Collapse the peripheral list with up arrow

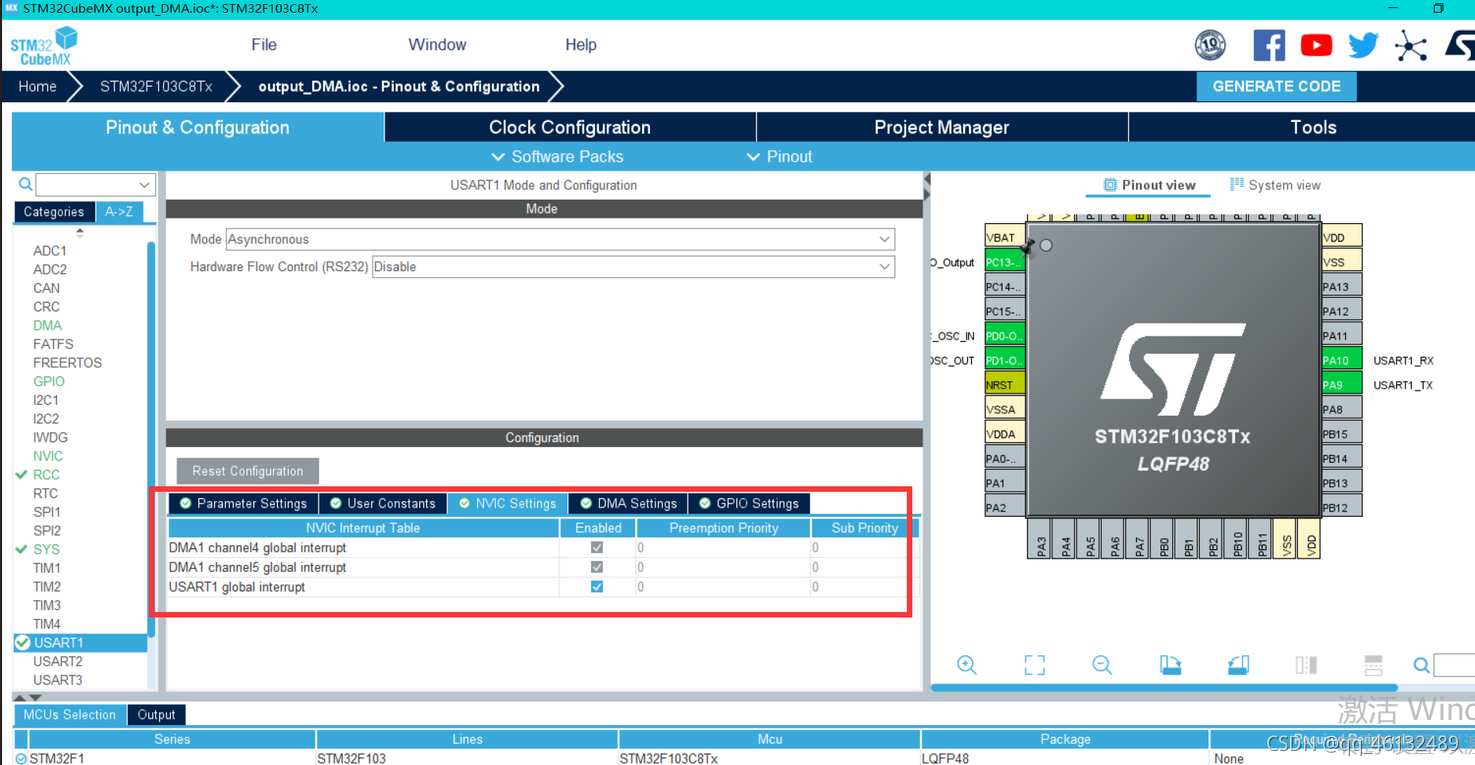80,233
